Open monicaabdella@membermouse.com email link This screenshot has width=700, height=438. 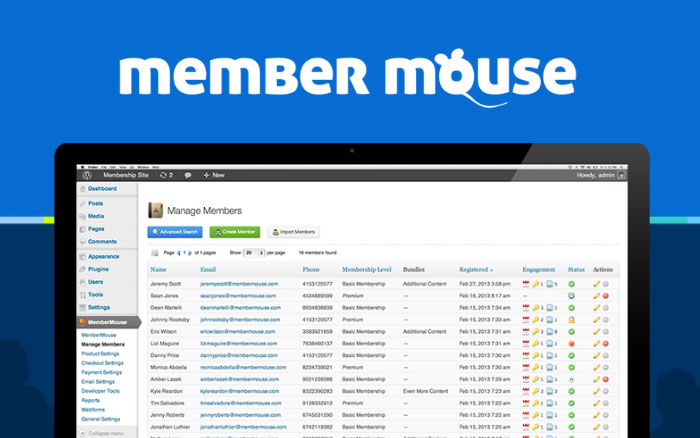click(243, 367)
